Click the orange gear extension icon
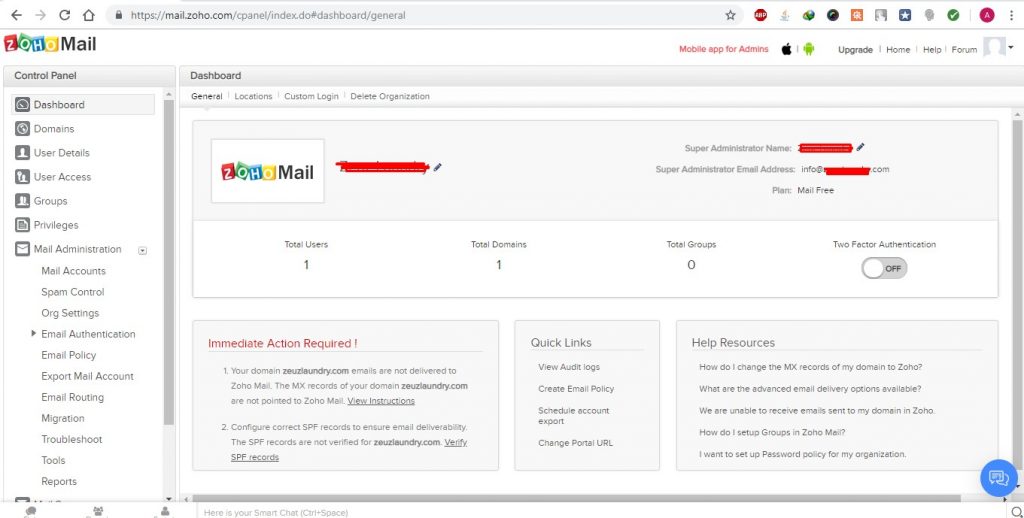The height and width of the screenshot is (518, 1024). point(857,15)
